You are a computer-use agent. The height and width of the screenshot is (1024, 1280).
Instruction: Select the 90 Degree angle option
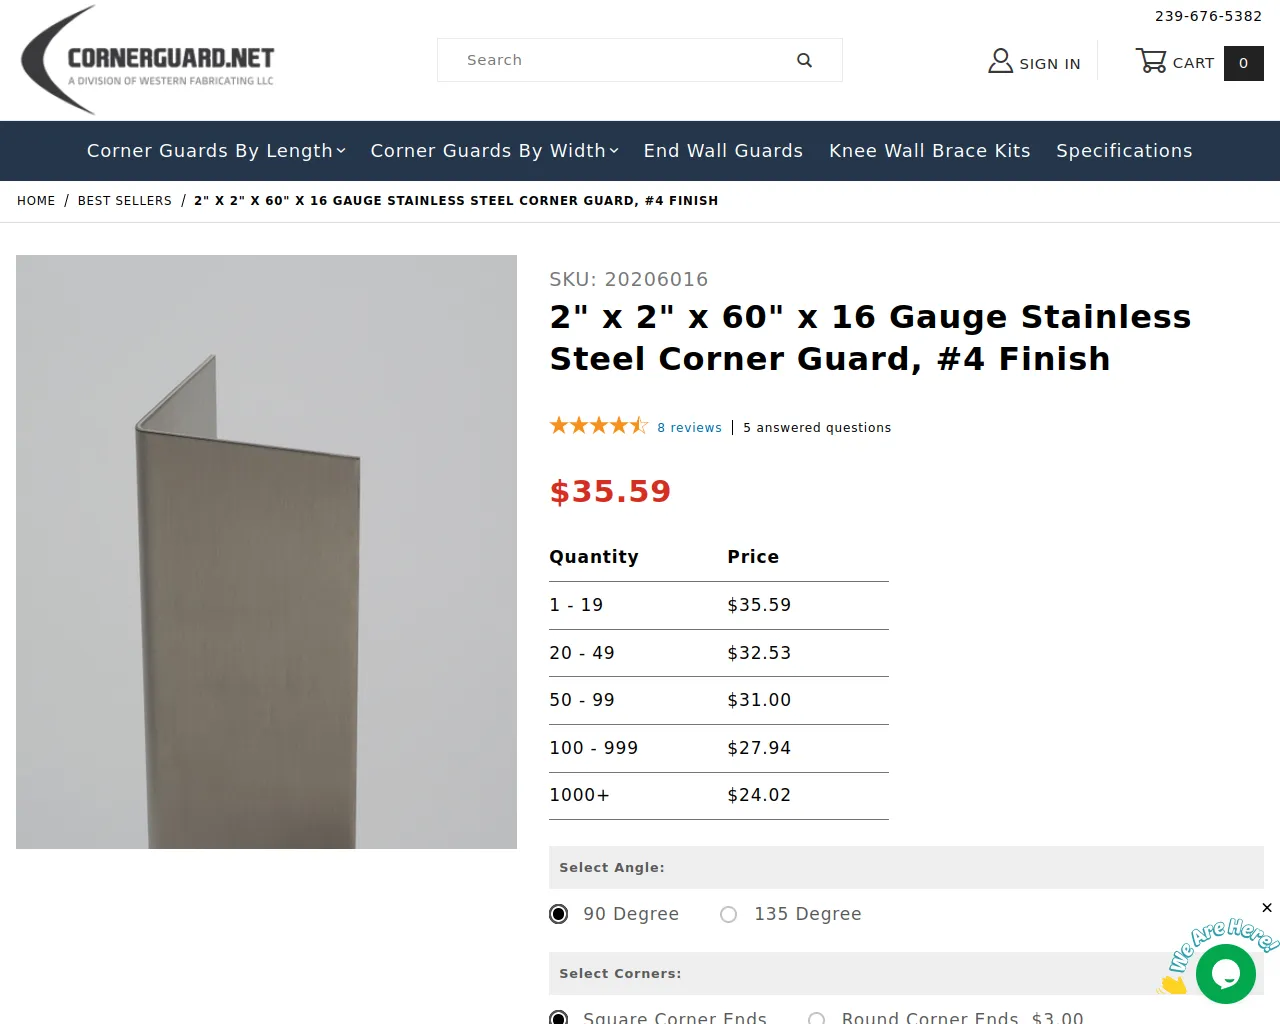559,914
